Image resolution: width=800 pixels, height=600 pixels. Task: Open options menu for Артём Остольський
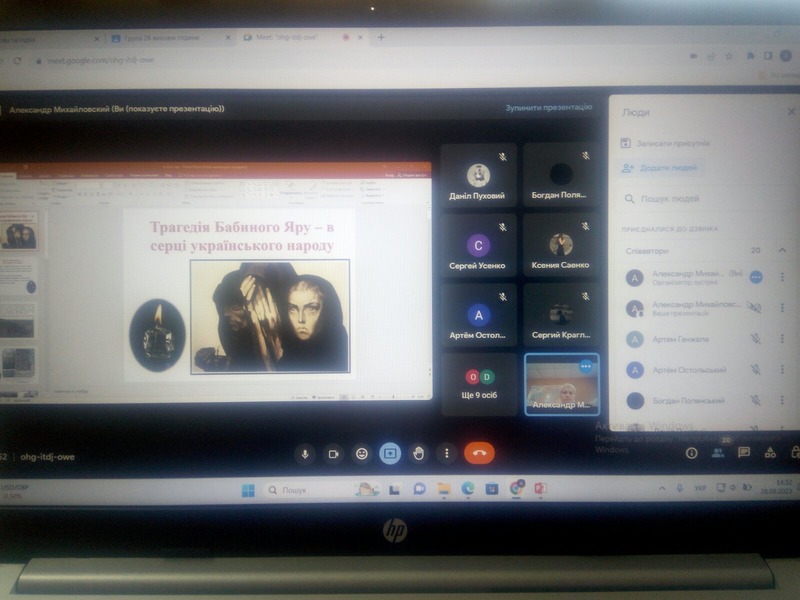click(x=782, y=370)
